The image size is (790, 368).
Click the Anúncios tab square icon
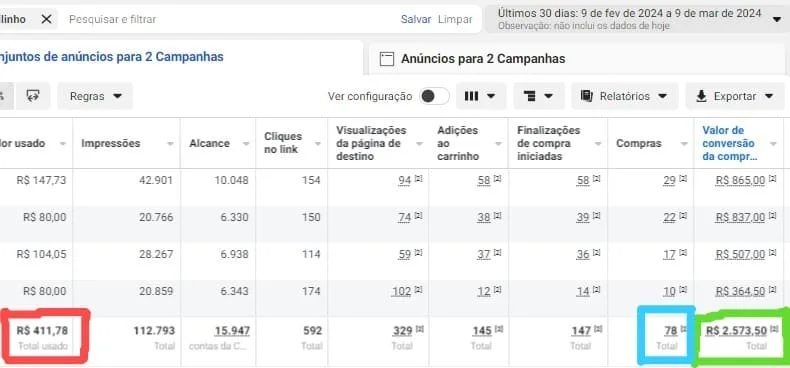[x=386, y=59]
